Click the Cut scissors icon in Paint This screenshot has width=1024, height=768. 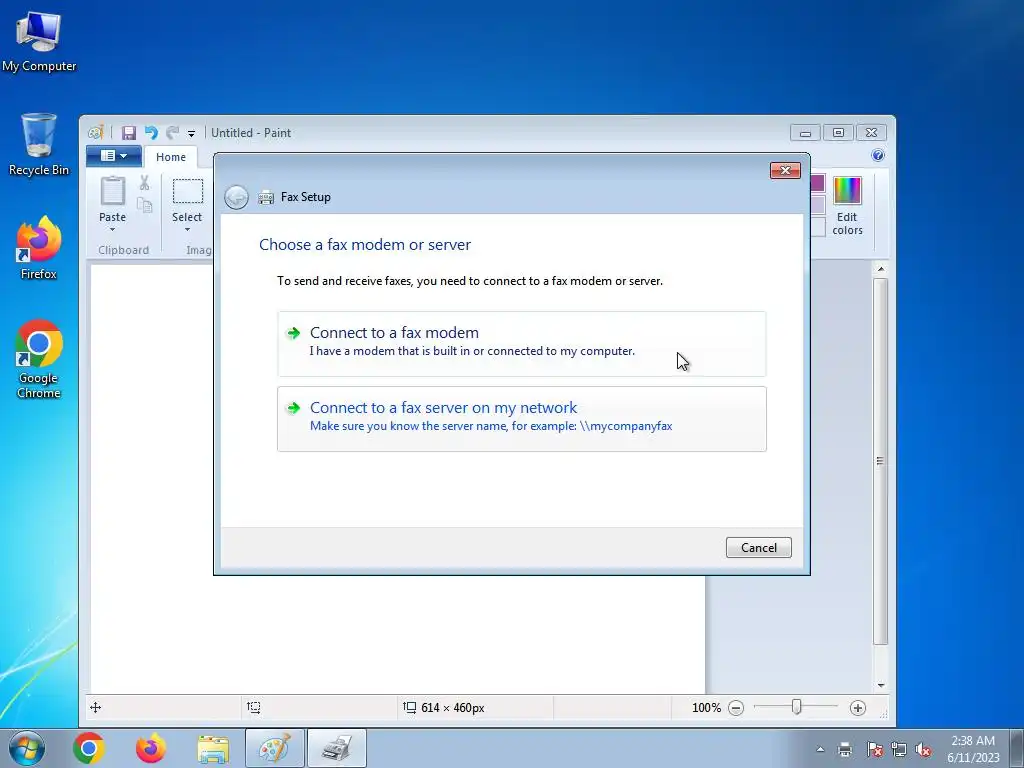pyautogui.click(x=144, y=183)
